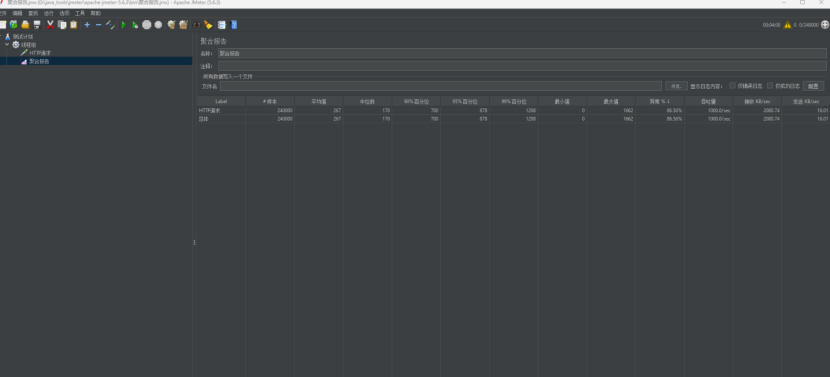Image resolution: width=830 pixels, height=377 pixels.
Task: Click the Search binoculars icon
Action: tap(196, 24)
